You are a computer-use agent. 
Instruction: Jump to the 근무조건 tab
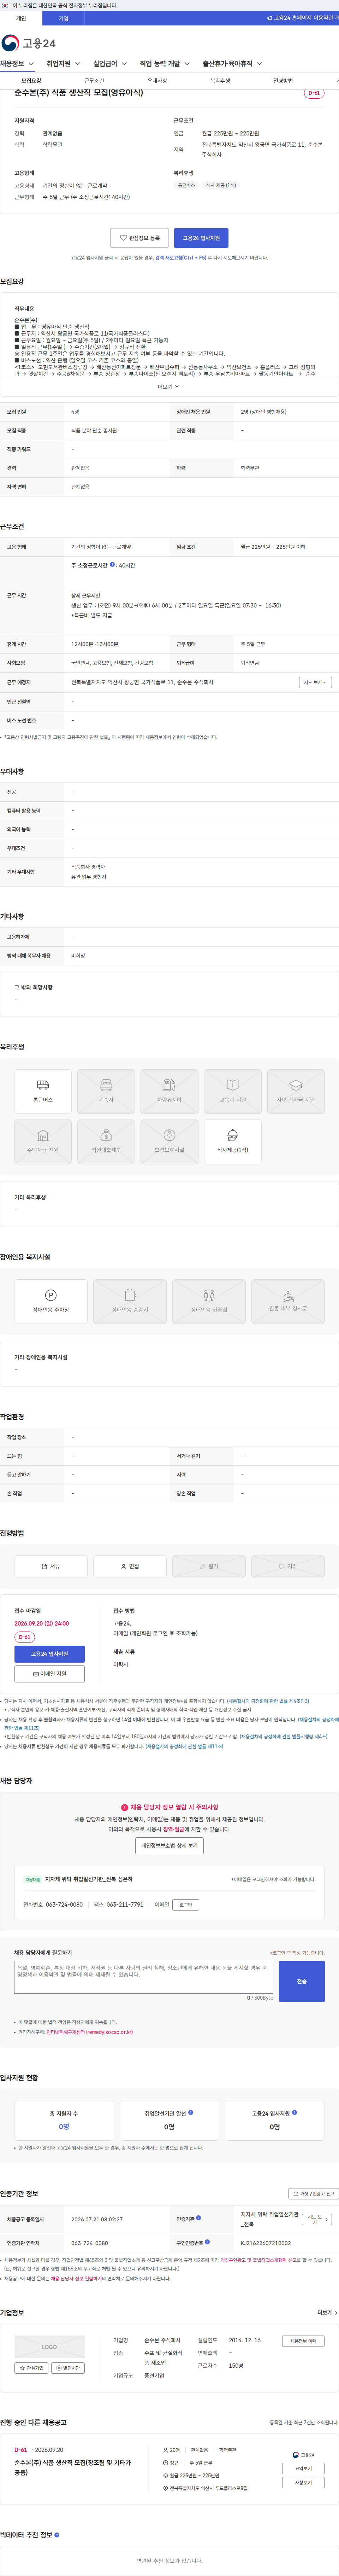point(94,81)
